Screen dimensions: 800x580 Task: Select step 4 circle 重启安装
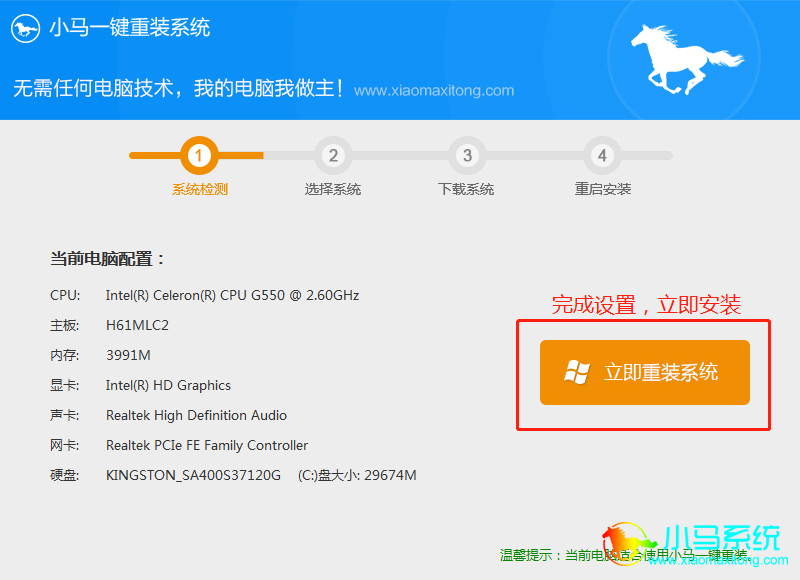tap(602, 155)
